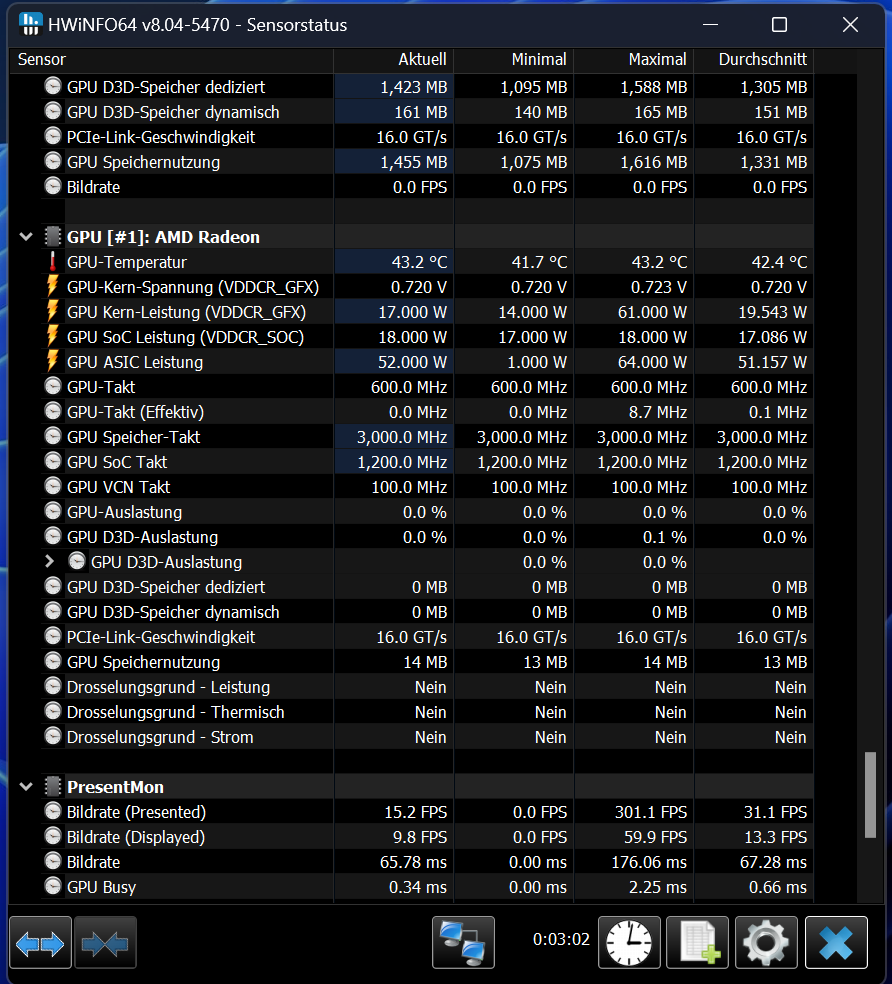Click the clock icon beside Bildrate (Presented)

(53, 811)
